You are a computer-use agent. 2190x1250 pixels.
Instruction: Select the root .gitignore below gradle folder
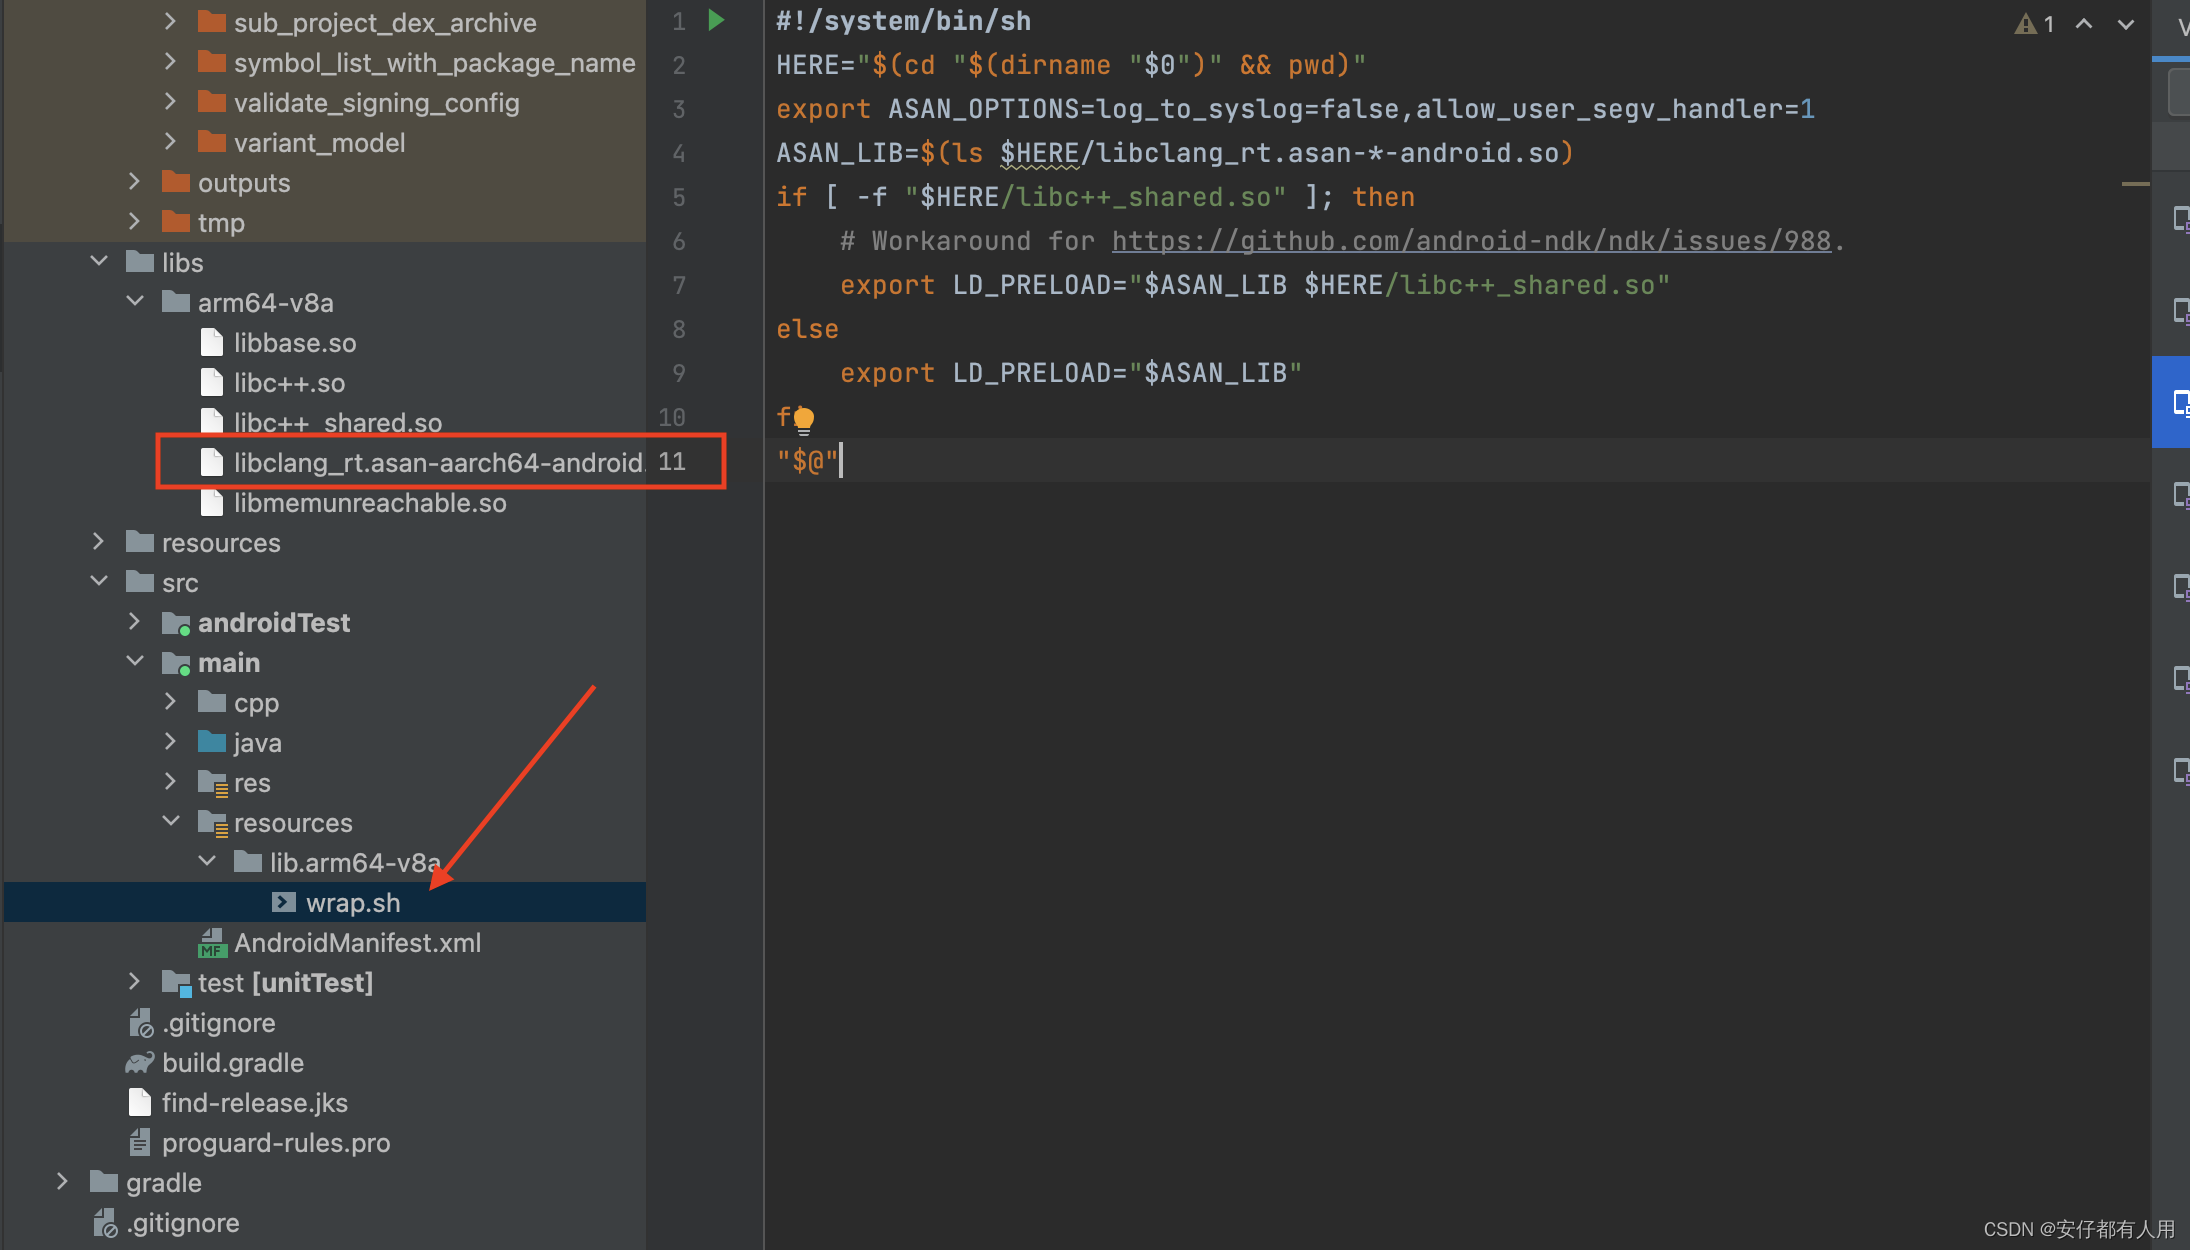point(182,1223)
